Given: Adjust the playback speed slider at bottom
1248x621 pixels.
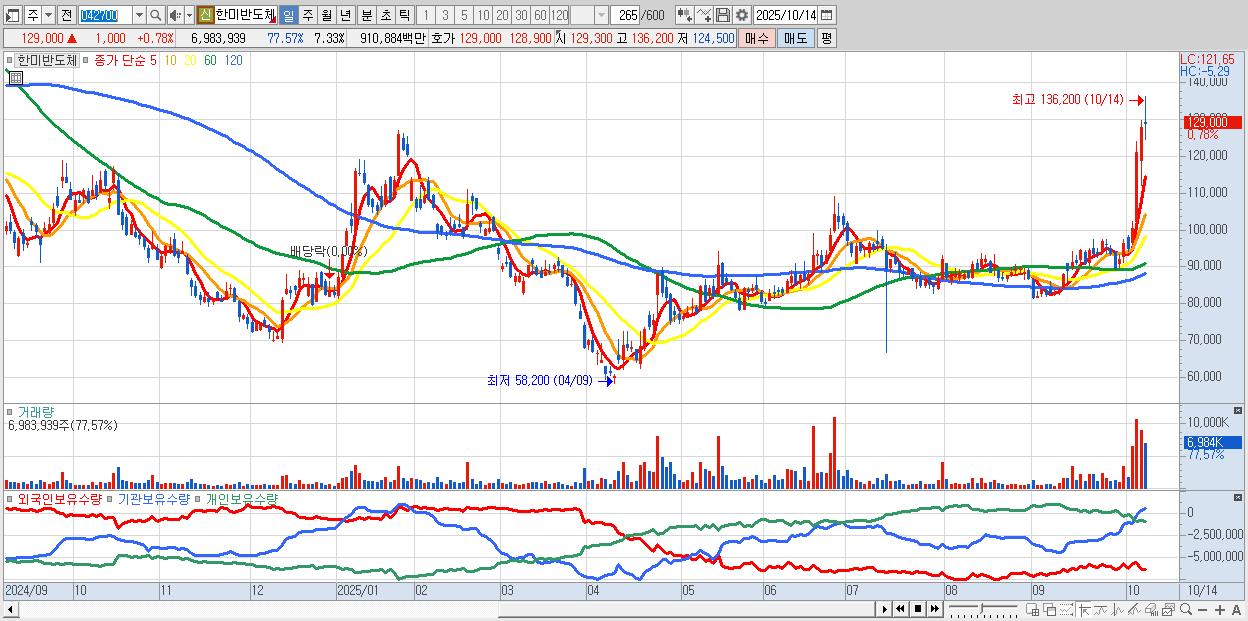Looking at the screenshot, I should pyautogui.click(x=981, y=609).
